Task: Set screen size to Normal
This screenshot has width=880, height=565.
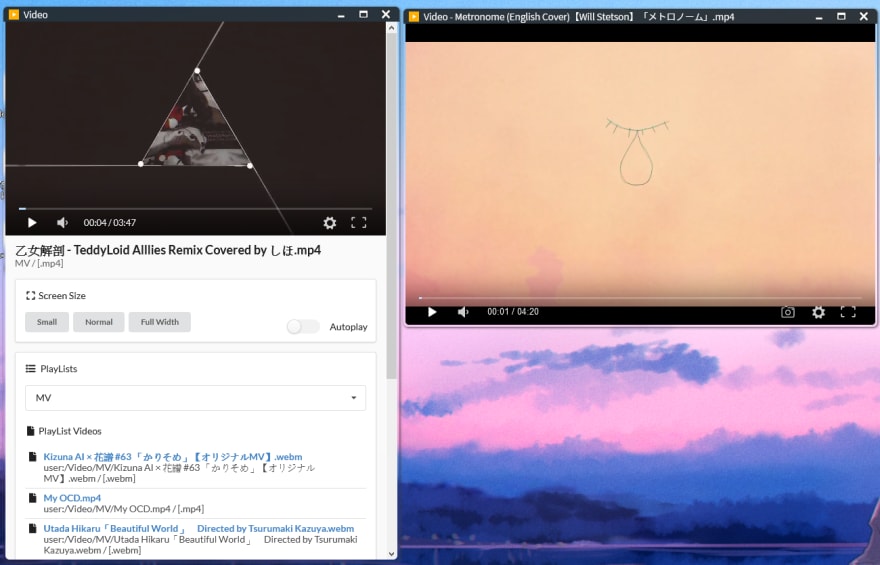Action: click(x=99, y=322)
